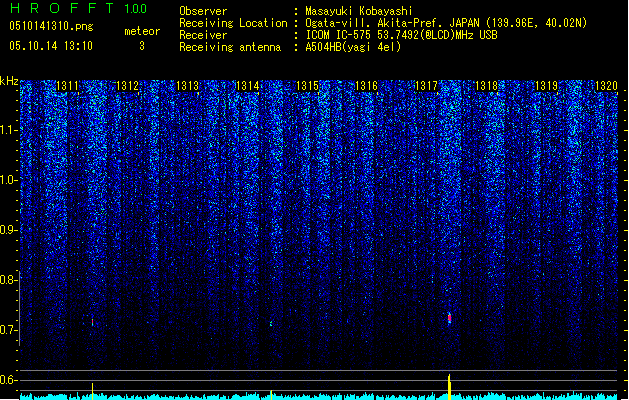Image resolution: width=629 pixels, height=400 pixels.
Task: Click the 'Receiver' field label
Action: tap(203, 35)
